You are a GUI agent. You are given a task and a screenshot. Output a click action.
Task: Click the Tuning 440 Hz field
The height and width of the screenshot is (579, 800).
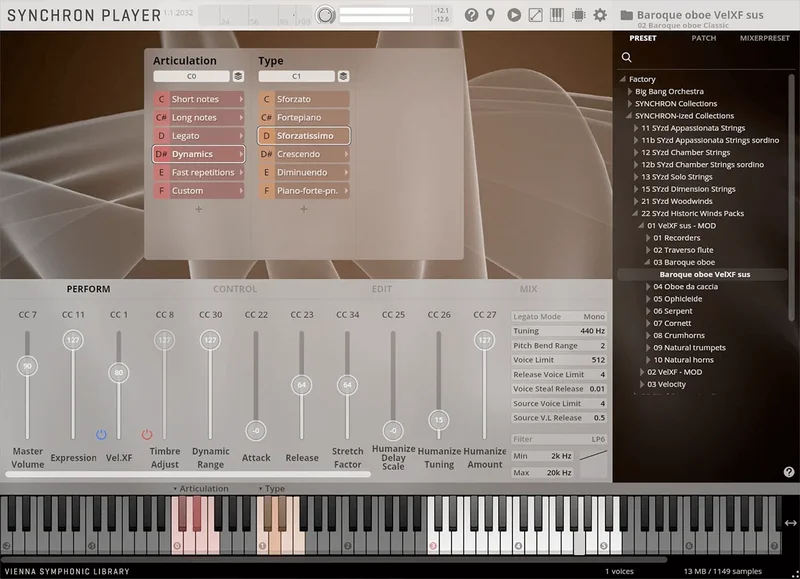pos(559,331)
